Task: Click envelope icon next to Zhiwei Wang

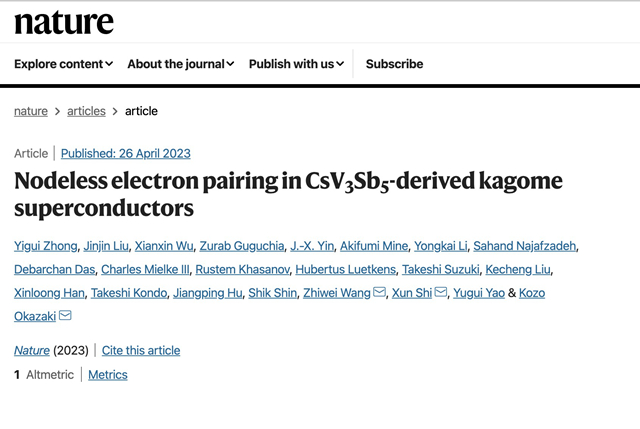Action: pos(379,292)
